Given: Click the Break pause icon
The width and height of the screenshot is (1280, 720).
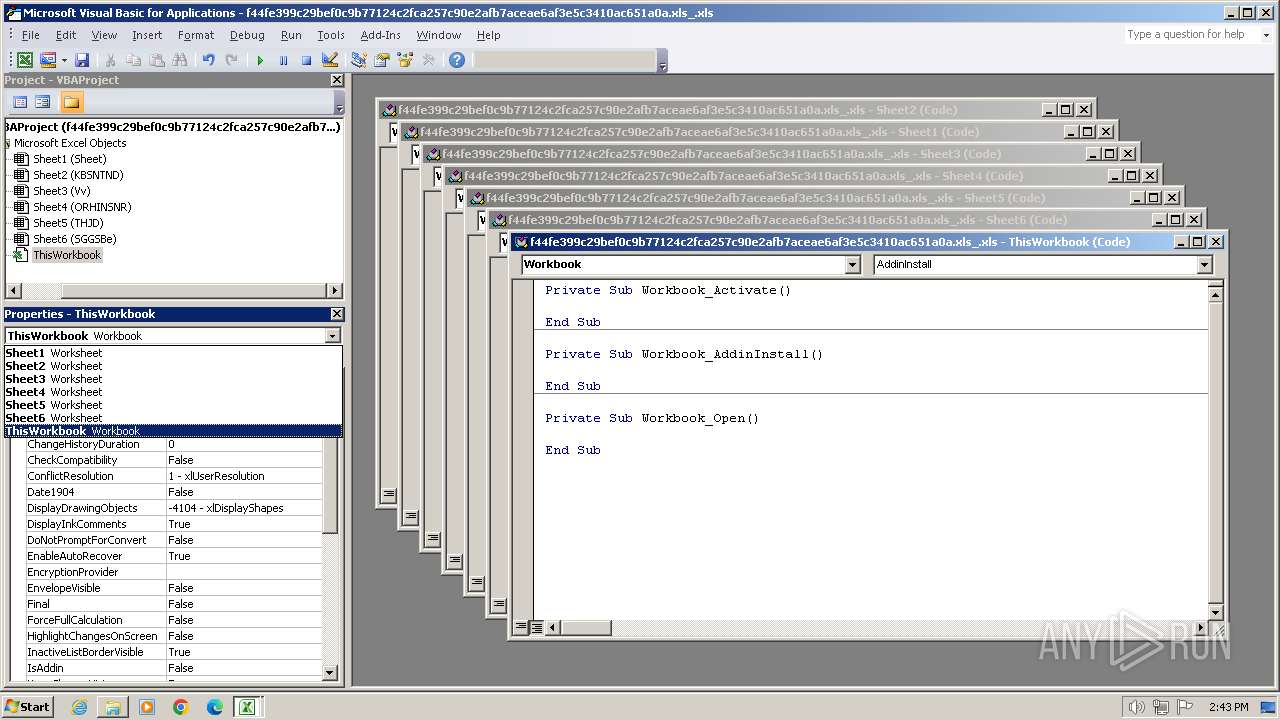Looking at the screenshot, I should [x=283, y=60].
